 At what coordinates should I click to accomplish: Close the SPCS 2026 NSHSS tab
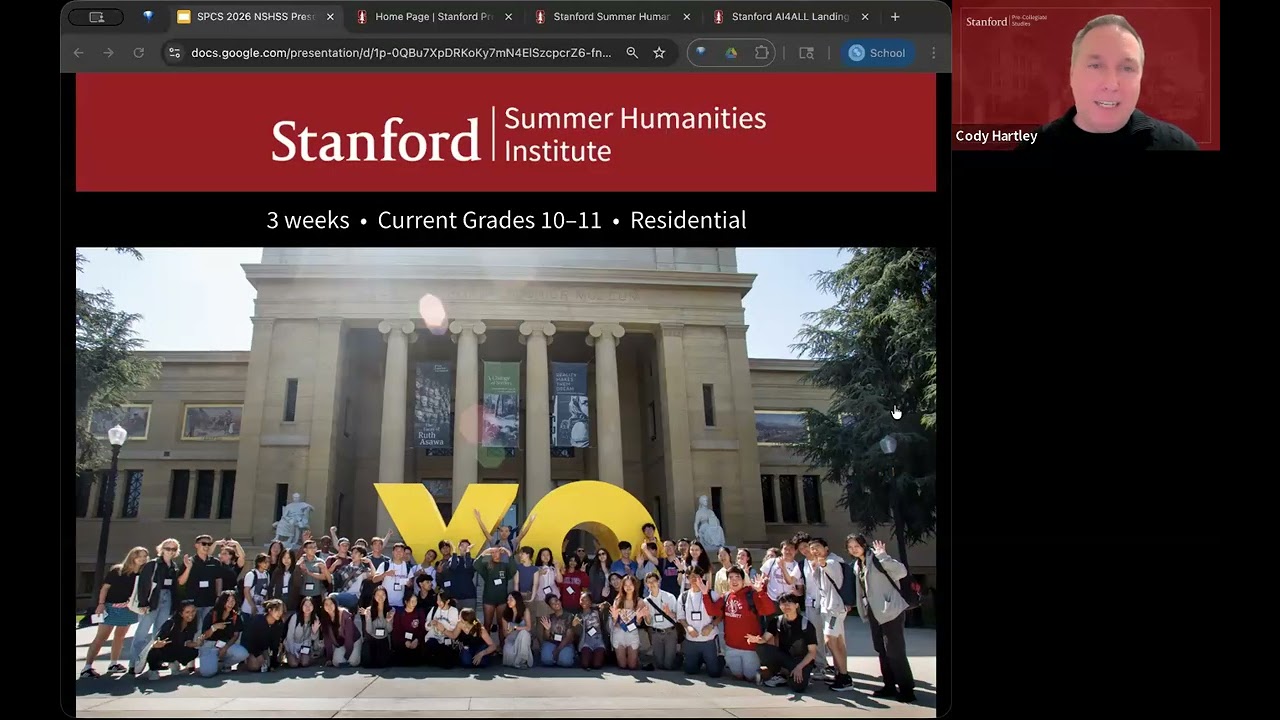(x=330, y=17)
